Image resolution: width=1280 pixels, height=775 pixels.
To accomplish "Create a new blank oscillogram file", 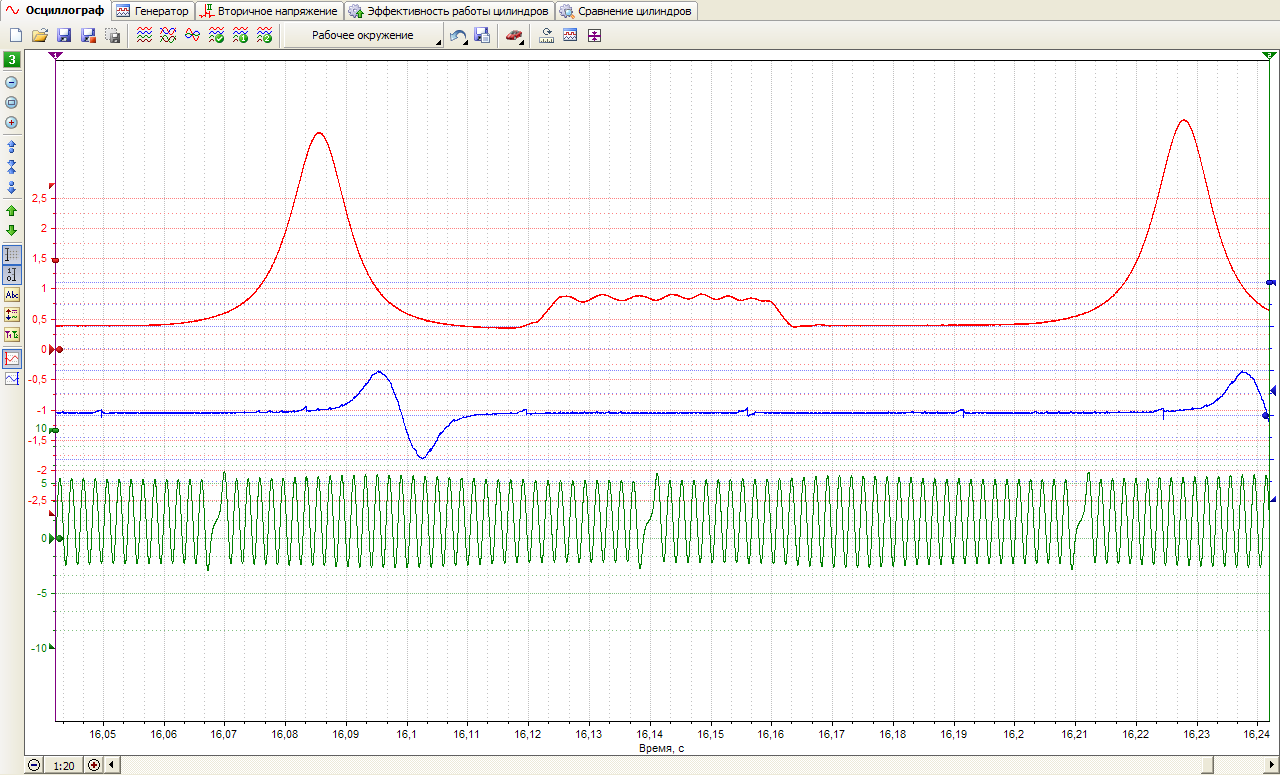I will (15, 36).
